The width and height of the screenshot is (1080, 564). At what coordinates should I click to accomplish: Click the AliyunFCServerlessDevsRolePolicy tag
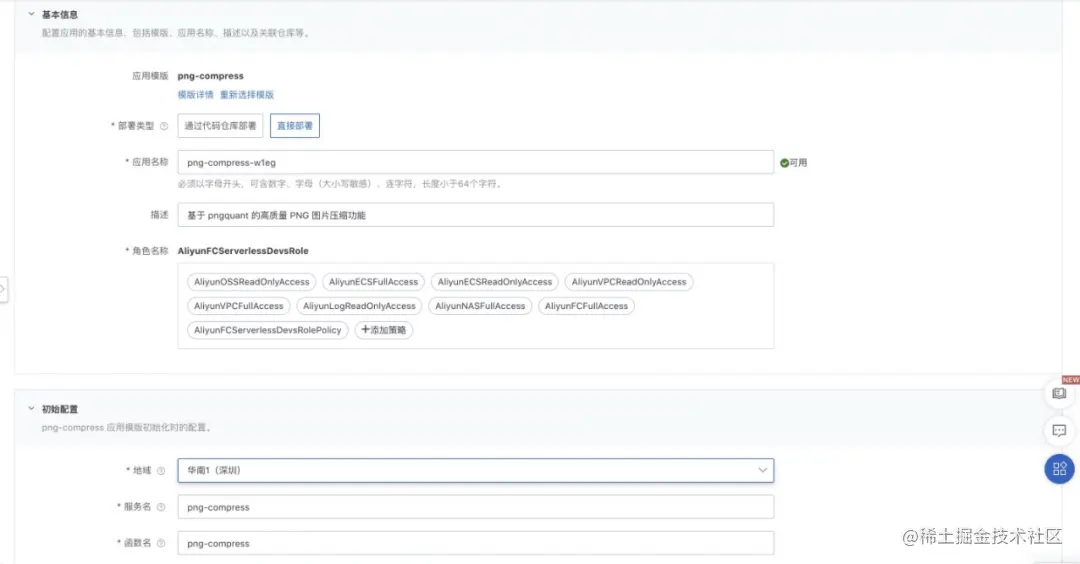[267, 330]
